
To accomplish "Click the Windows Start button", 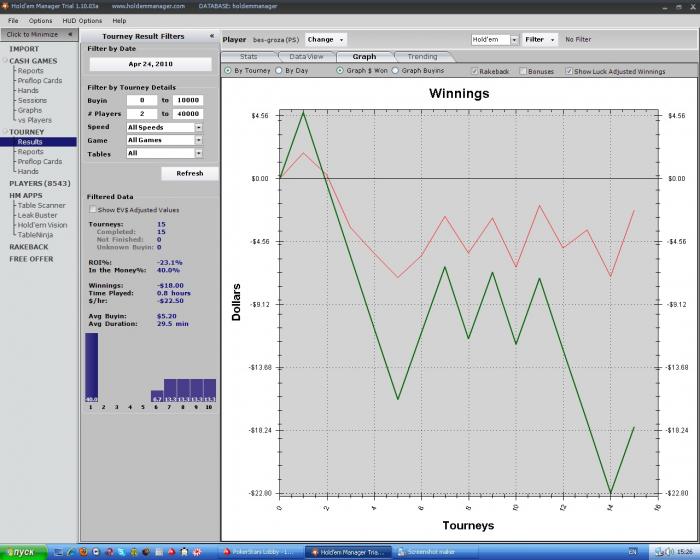I will [23, 552].
